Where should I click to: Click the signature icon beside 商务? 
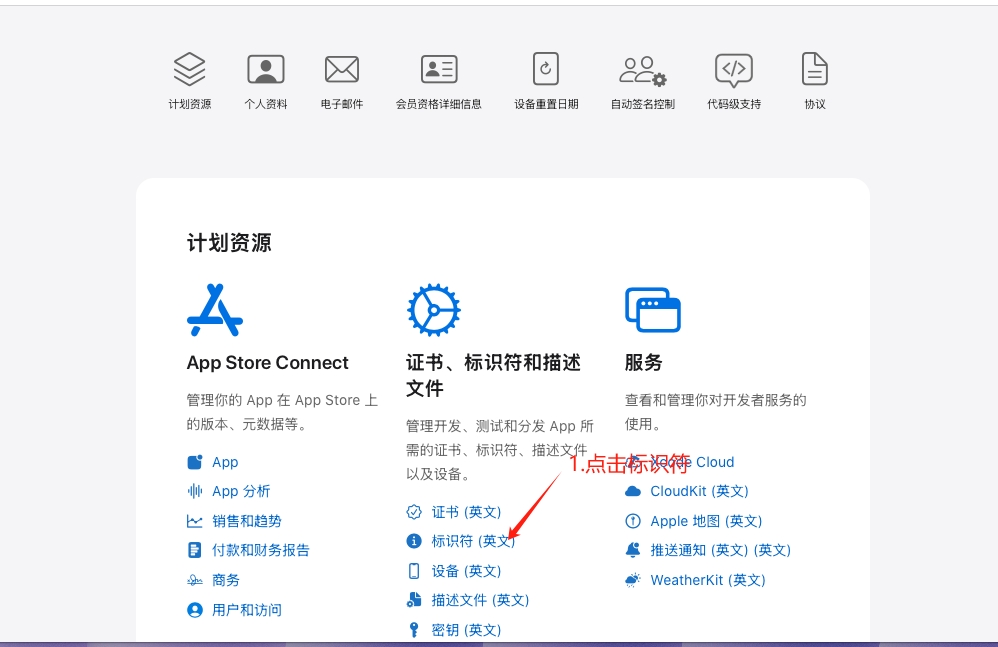[x=195, y=580]
